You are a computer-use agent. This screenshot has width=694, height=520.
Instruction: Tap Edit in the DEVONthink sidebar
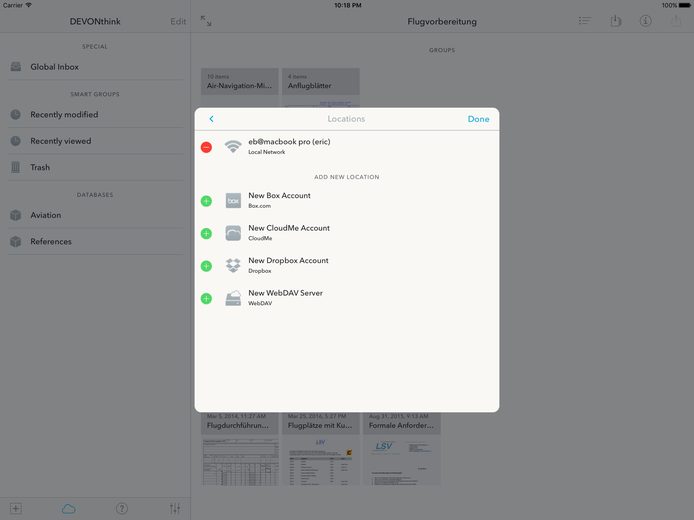pos(178,21)
